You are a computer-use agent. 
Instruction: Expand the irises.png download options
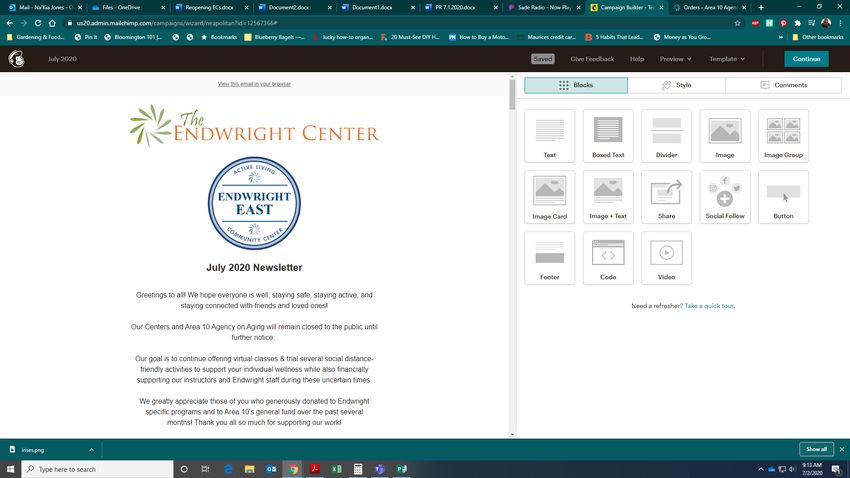pyautogui.click(x=91, y=450)
